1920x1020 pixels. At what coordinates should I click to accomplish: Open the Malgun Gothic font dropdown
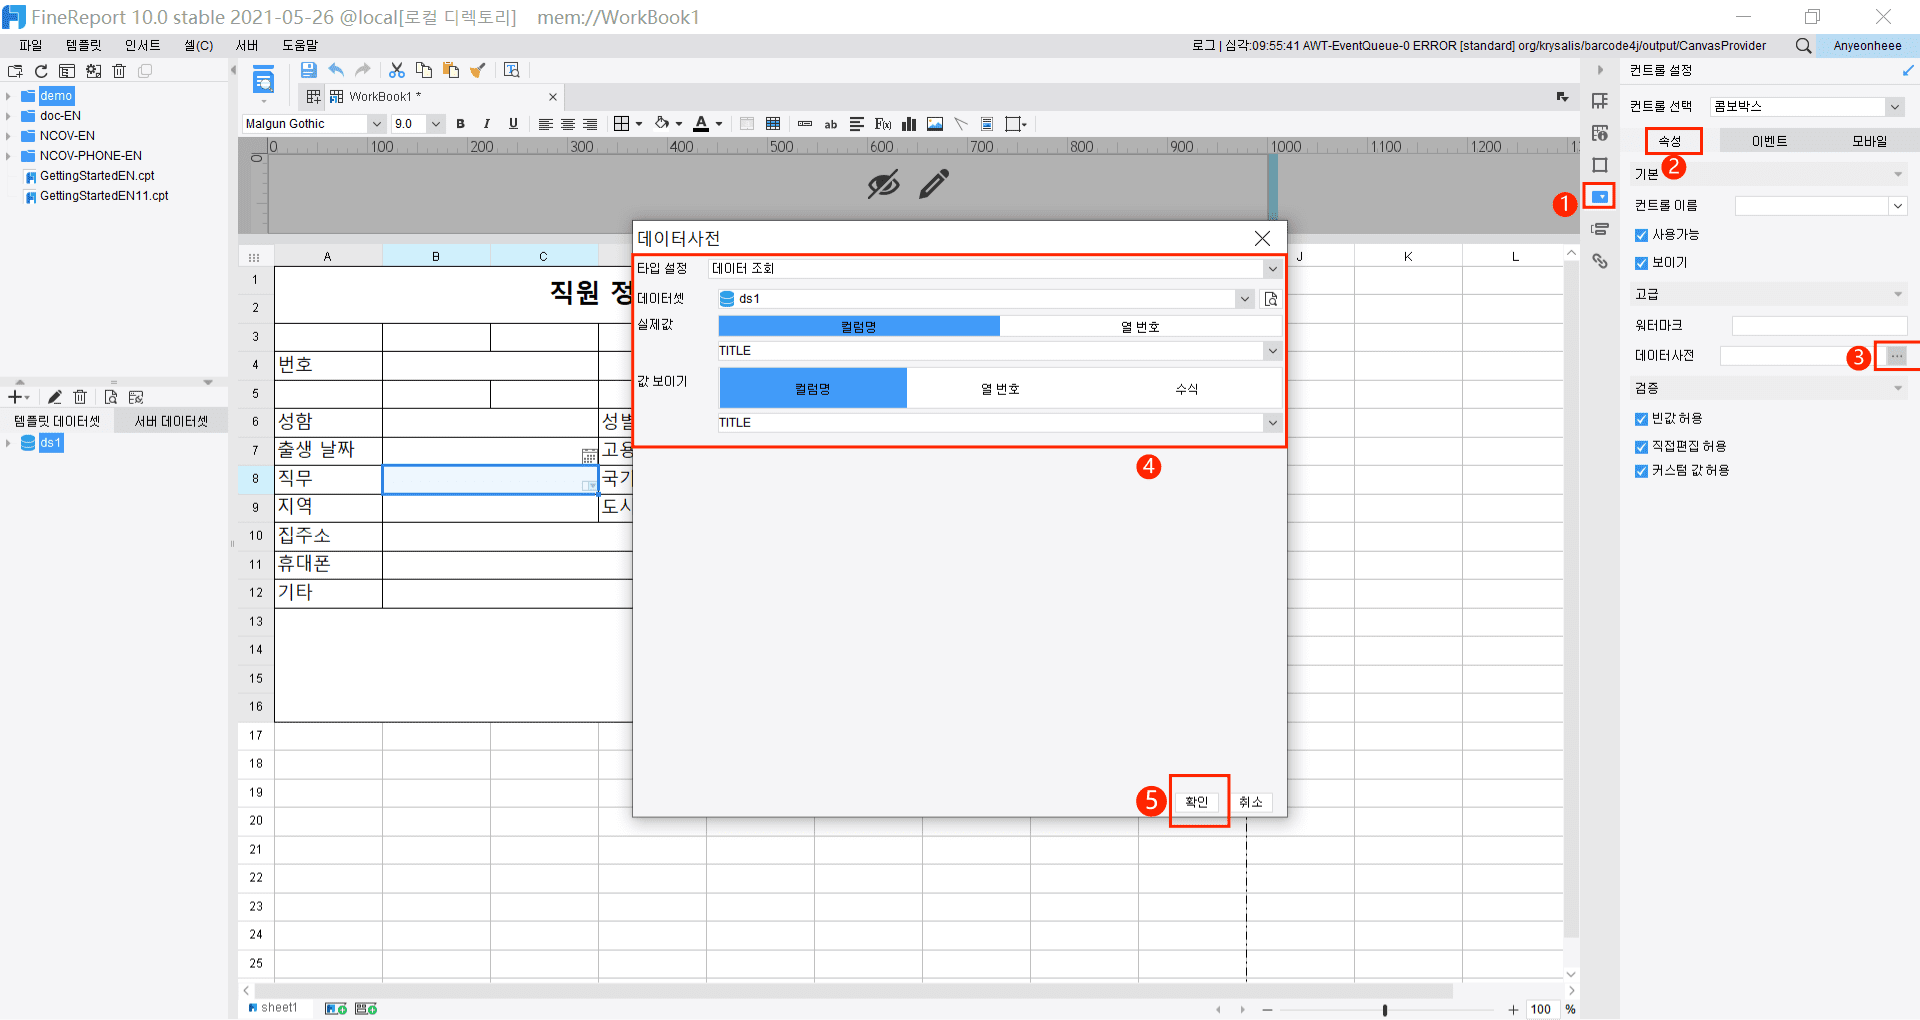pos(376,124)
